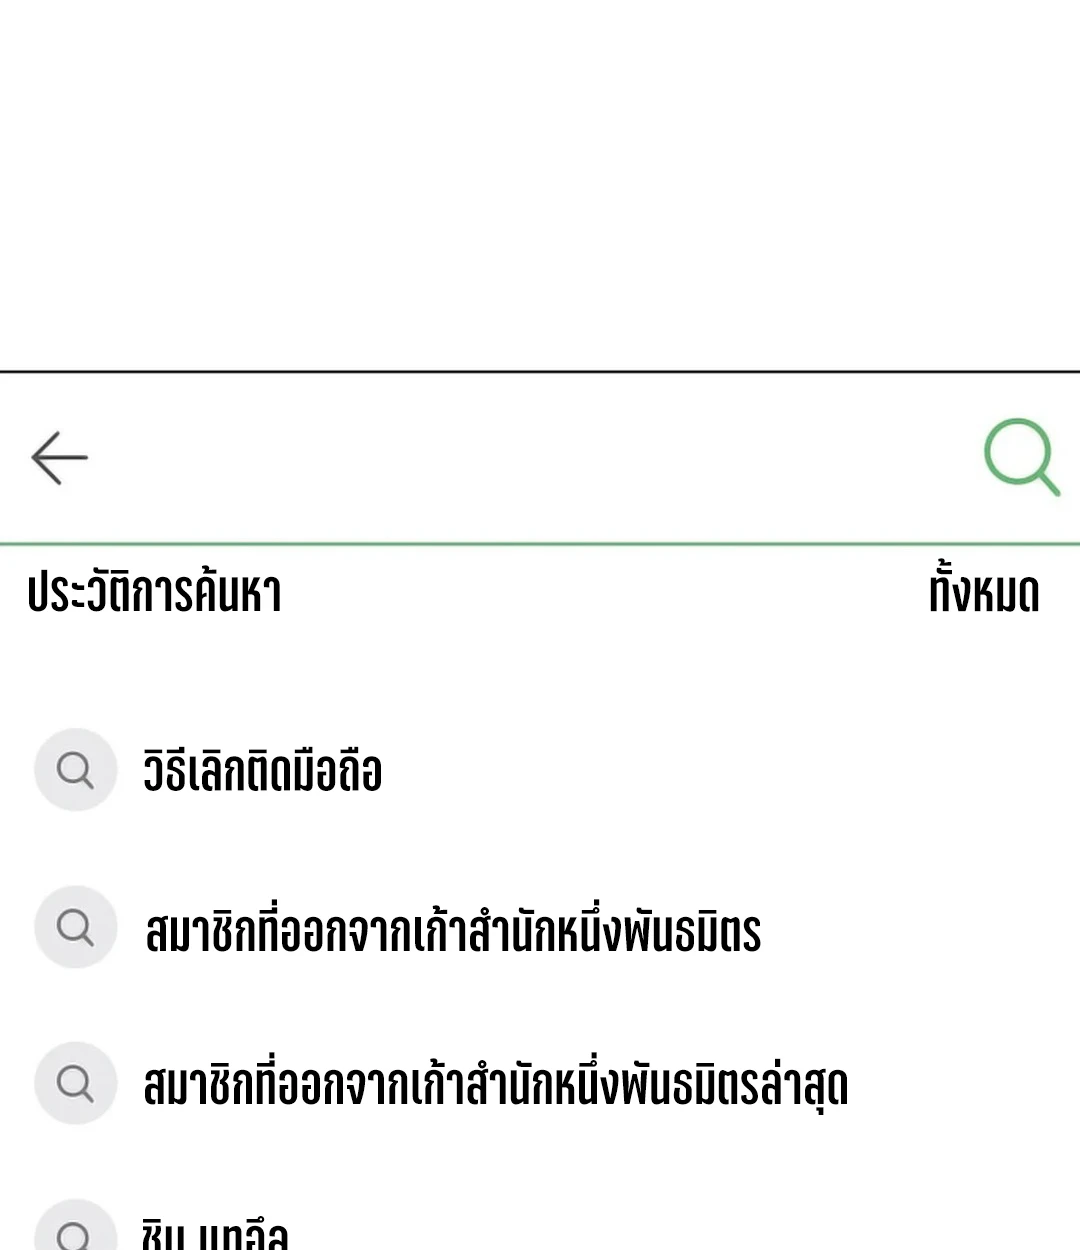Image resolution: width=1080 pixels, height=1250 pixels.
Task: Go back using the left arrow
Action: point(59,458)
